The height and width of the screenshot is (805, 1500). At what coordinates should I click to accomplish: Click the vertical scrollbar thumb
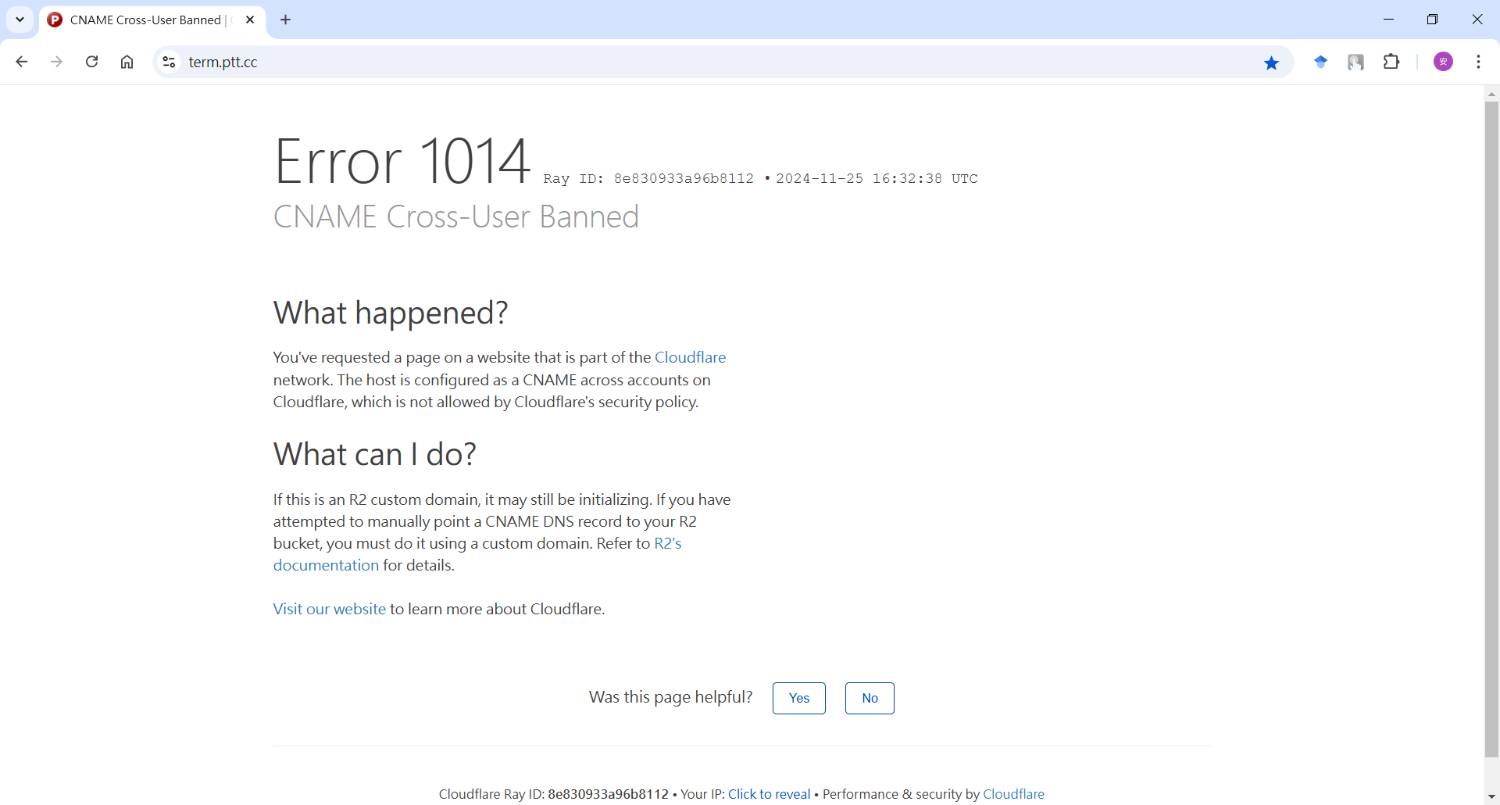point(1492,430)
